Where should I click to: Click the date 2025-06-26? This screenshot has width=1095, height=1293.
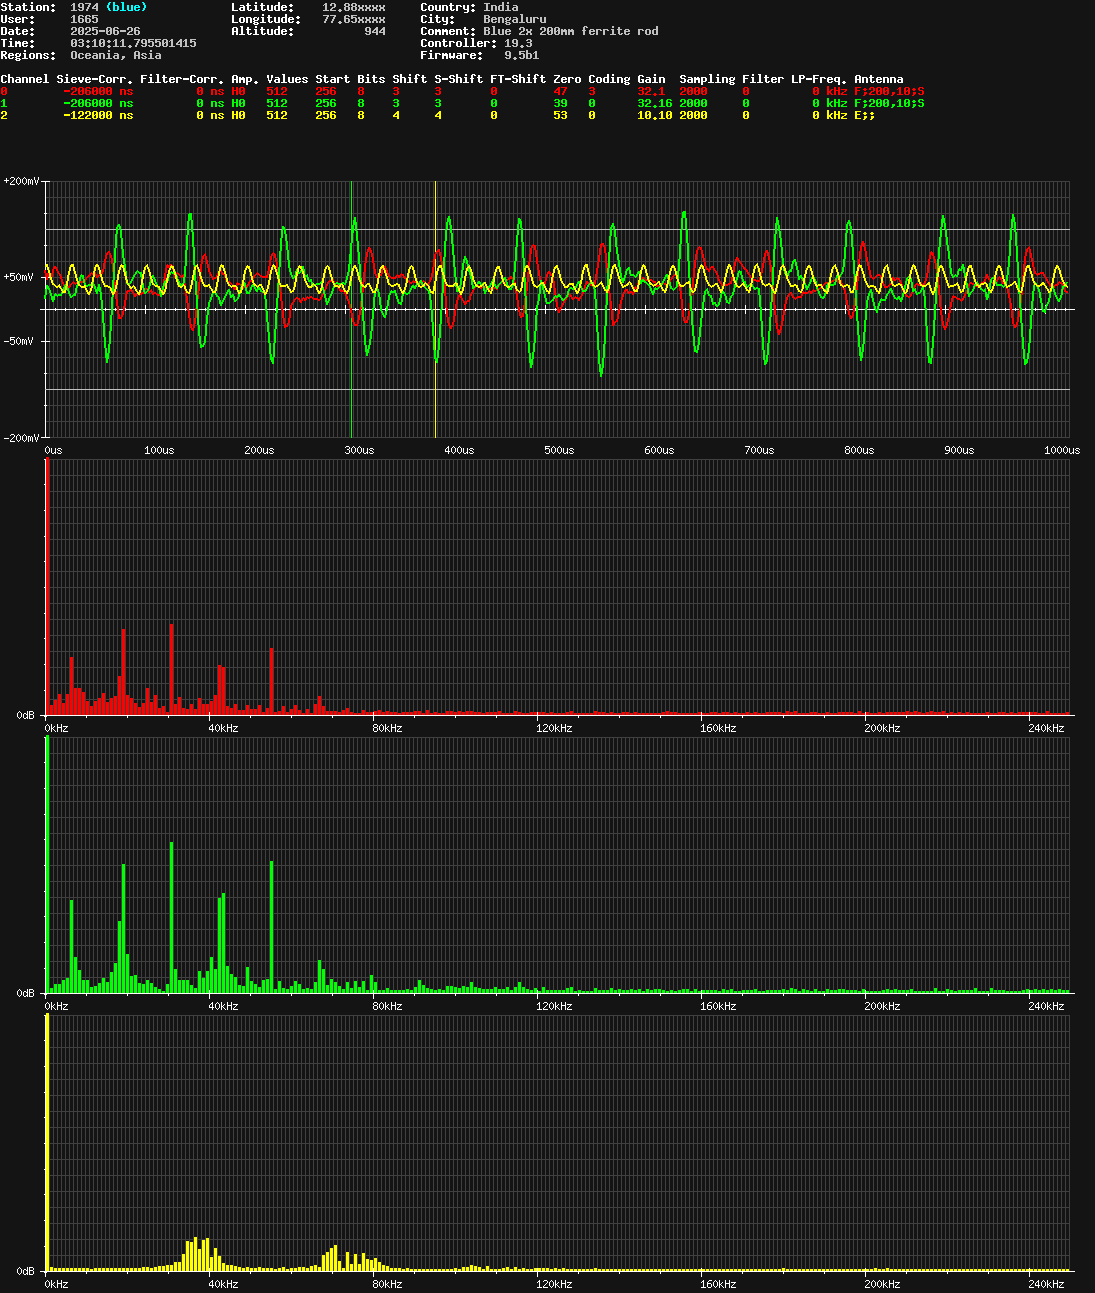[105, 31]
